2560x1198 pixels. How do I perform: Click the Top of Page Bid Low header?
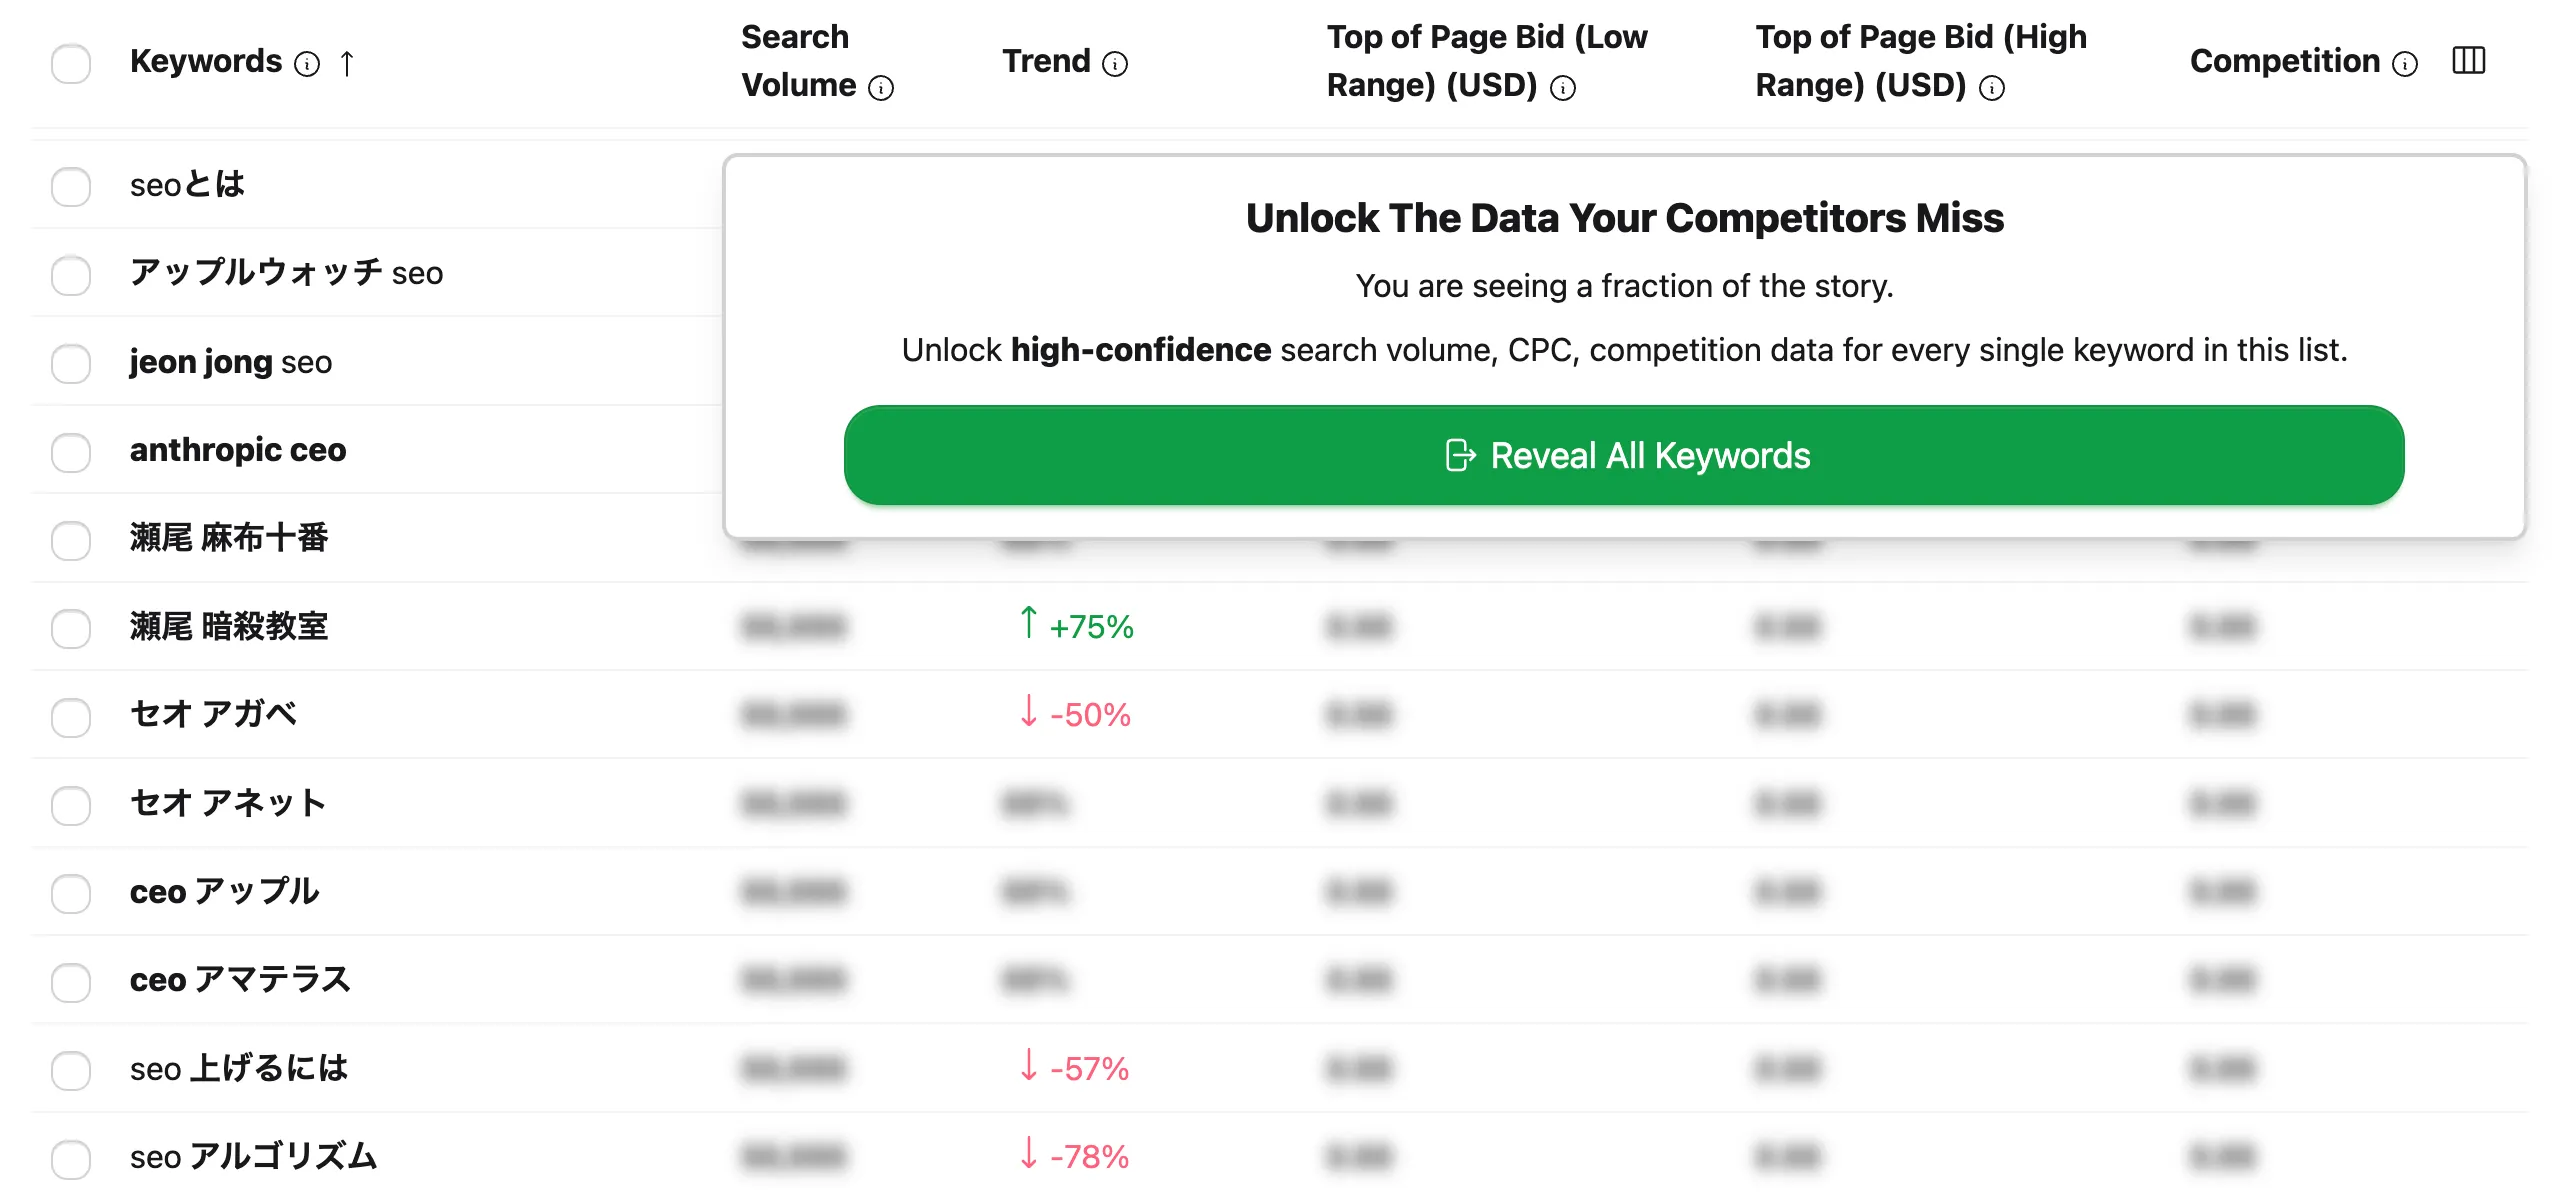(1487, 61)
